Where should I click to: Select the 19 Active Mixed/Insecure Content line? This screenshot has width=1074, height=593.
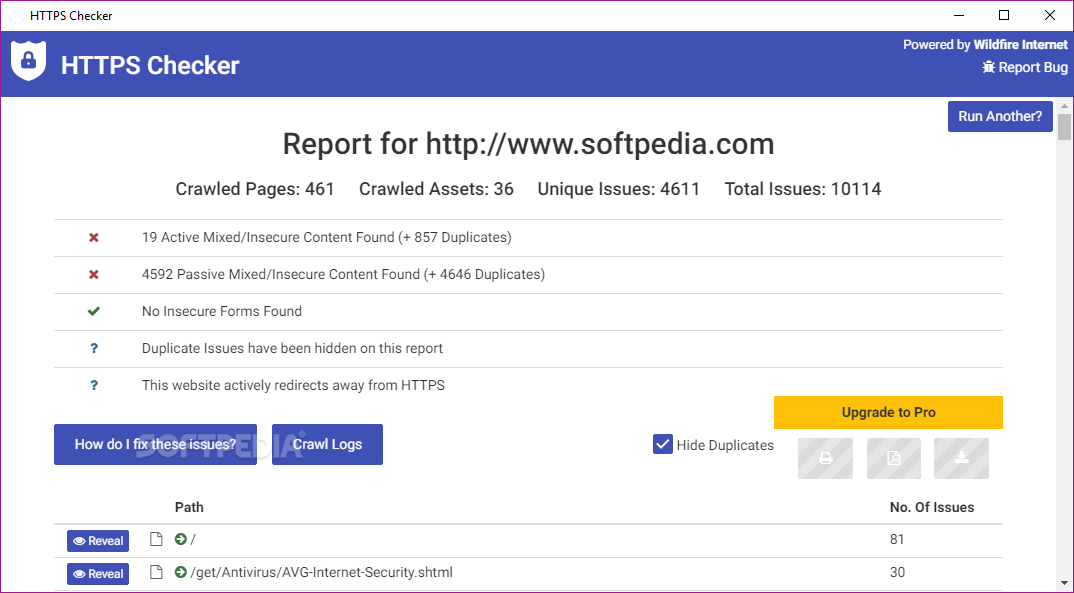point(327,238)
